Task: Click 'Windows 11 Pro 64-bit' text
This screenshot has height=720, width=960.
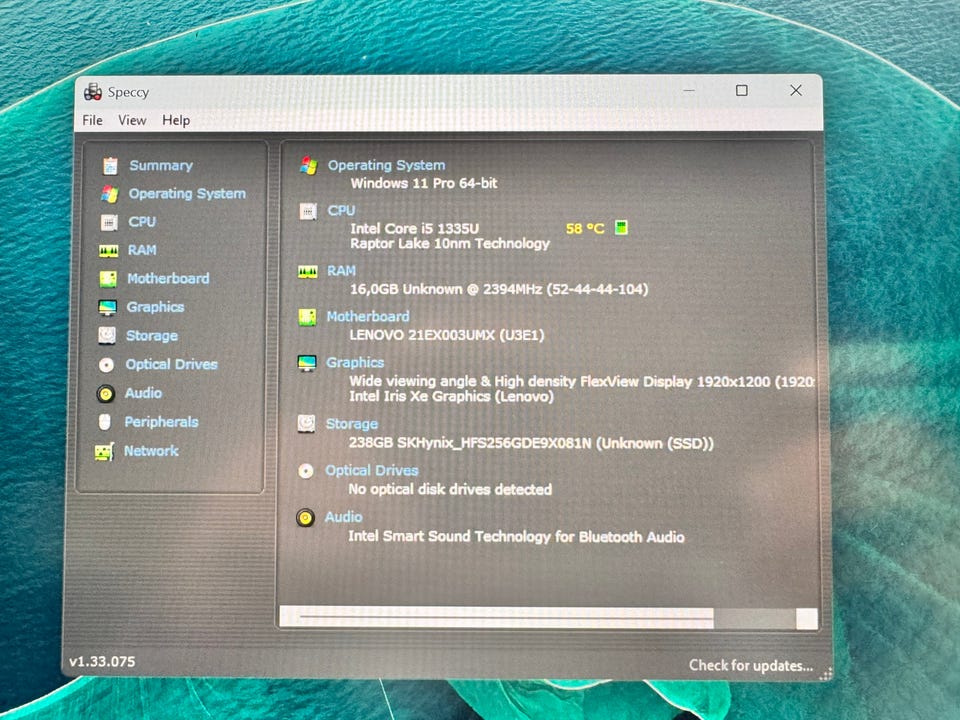Action: (x=424, y=183)
